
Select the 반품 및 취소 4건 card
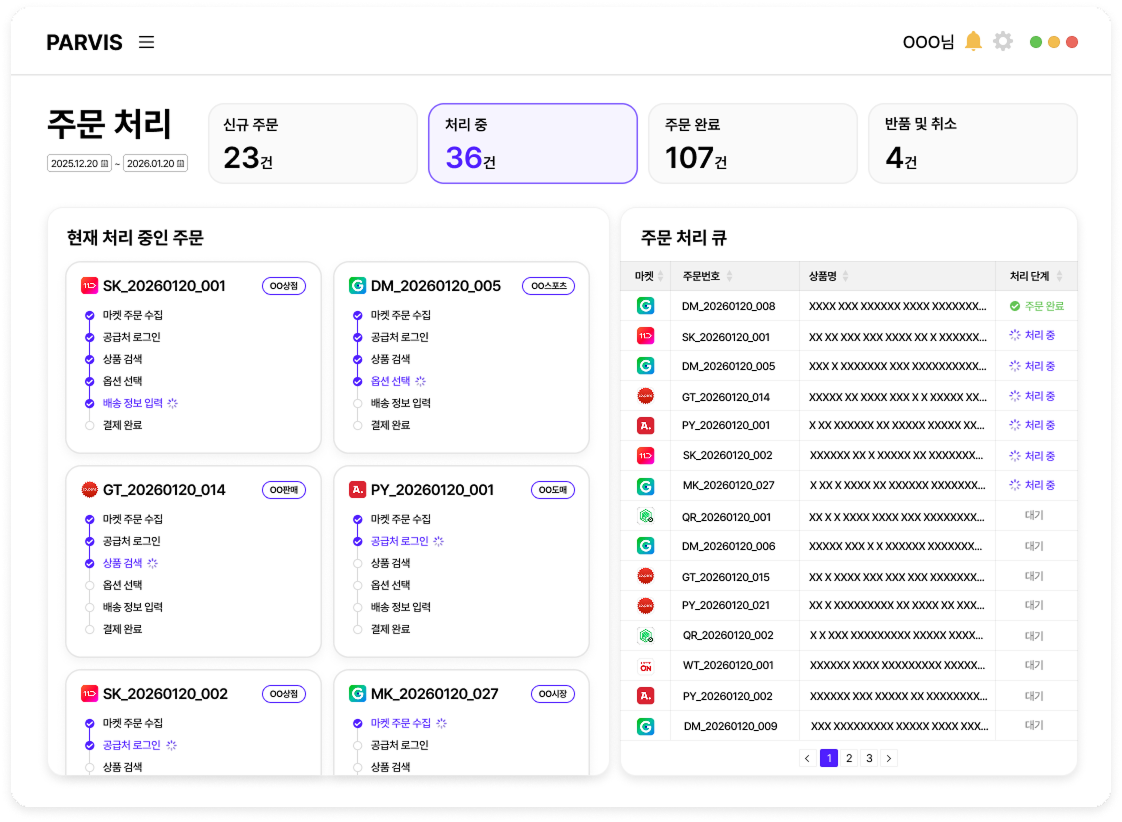point(972,143)
